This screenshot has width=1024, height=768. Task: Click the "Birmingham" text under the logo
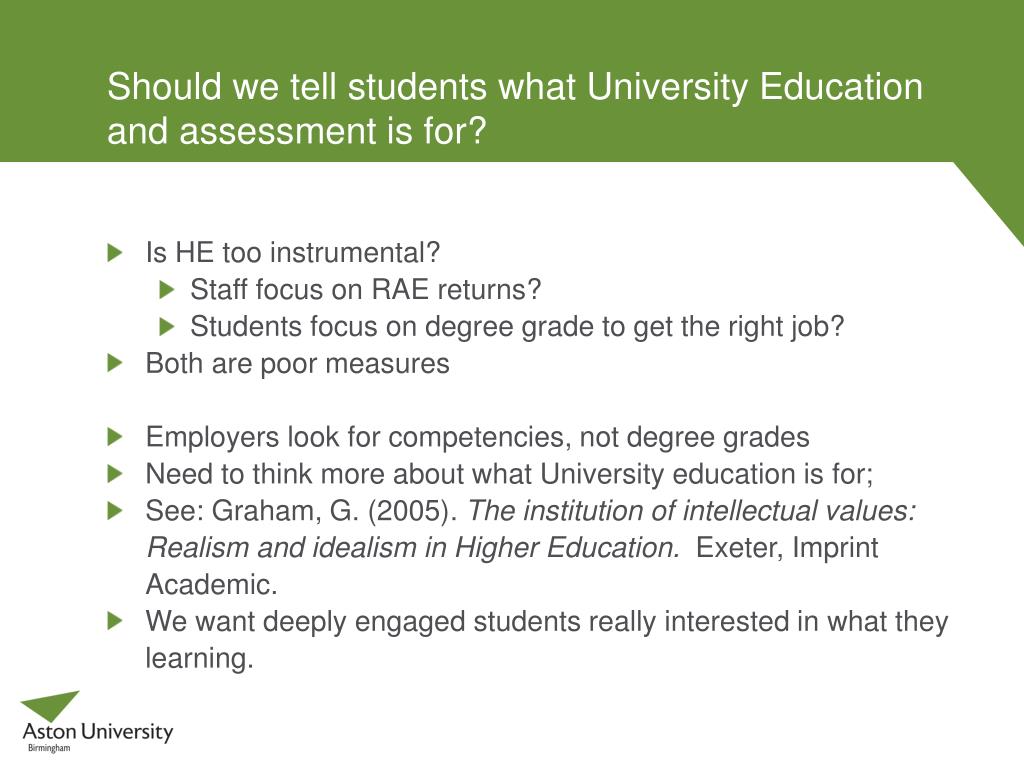[x=49, y=748]
